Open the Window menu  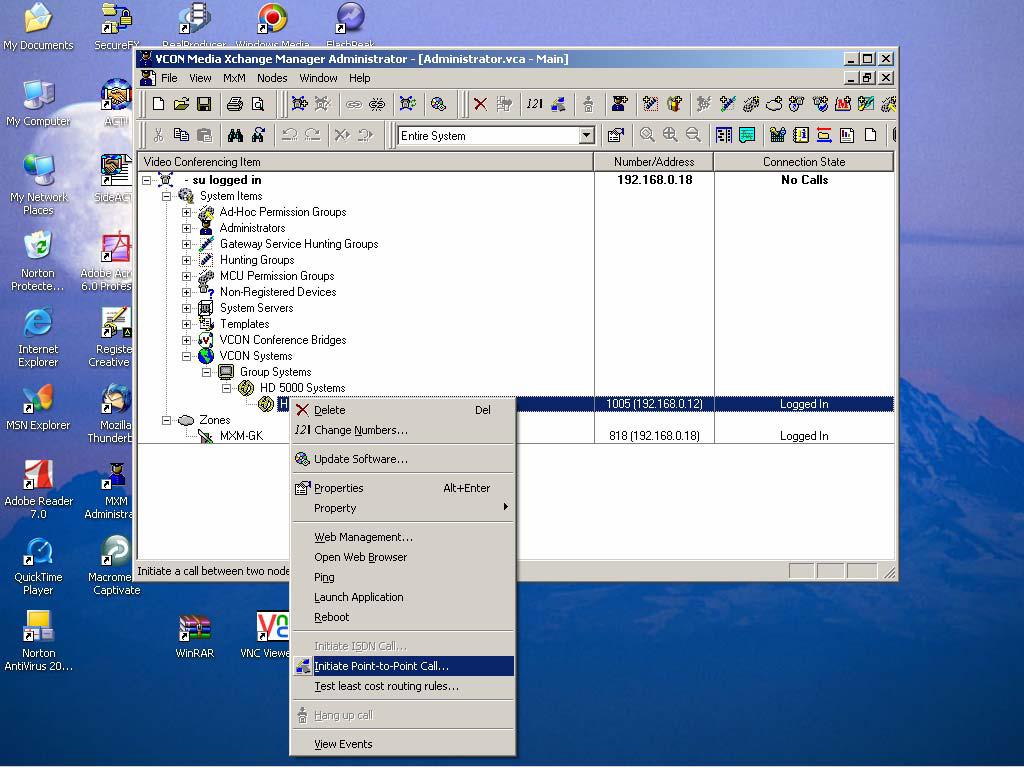[318, 78]
